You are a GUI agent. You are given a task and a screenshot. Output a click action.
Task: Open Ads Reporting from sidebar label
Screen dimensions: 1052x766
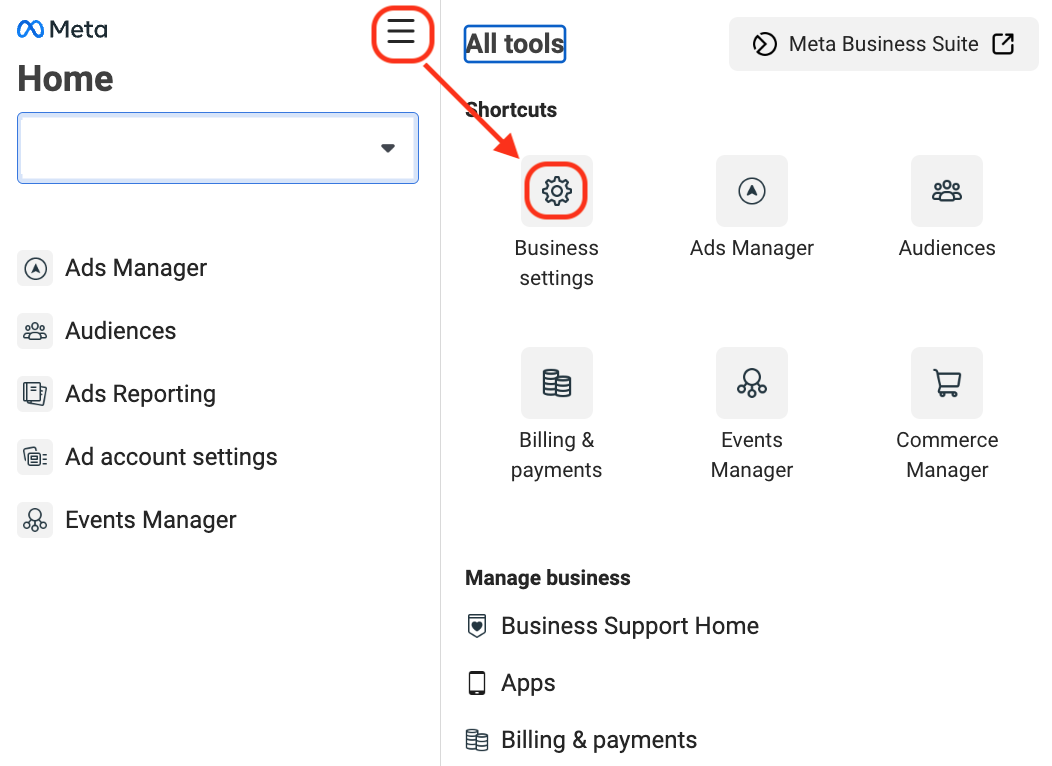tap(140, 394)
